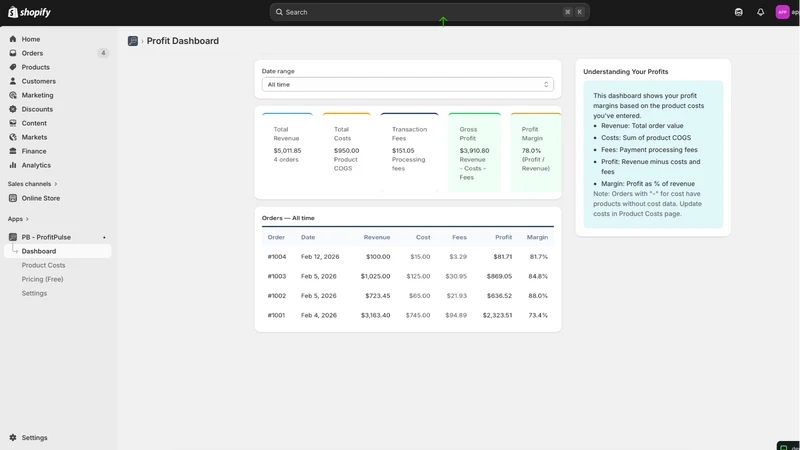Click the Home sidebar icon

pos(13,39)
